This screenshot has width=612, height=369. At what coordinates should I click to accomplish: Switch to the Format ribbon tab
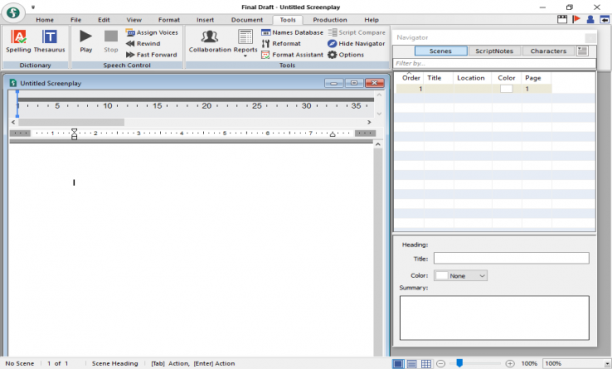pos(169,20)
